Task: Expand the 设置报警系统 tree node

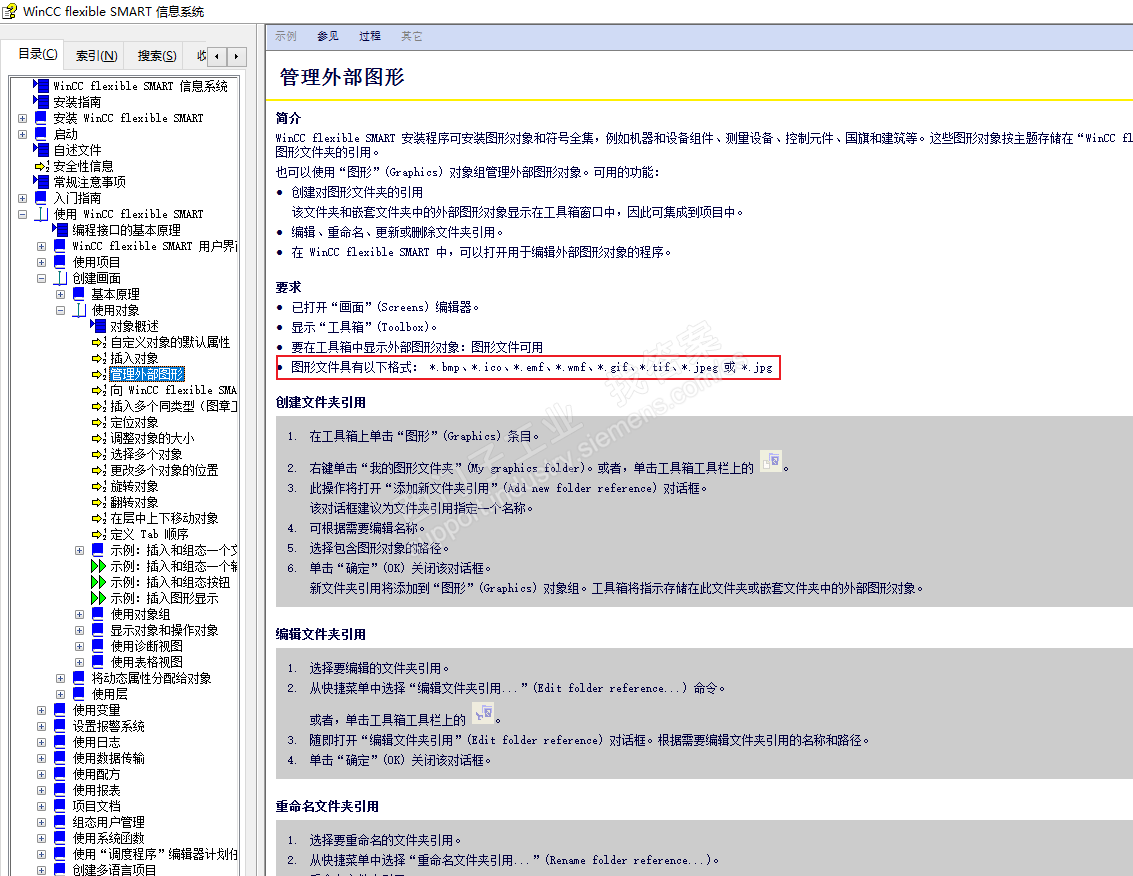Action: 41,726
